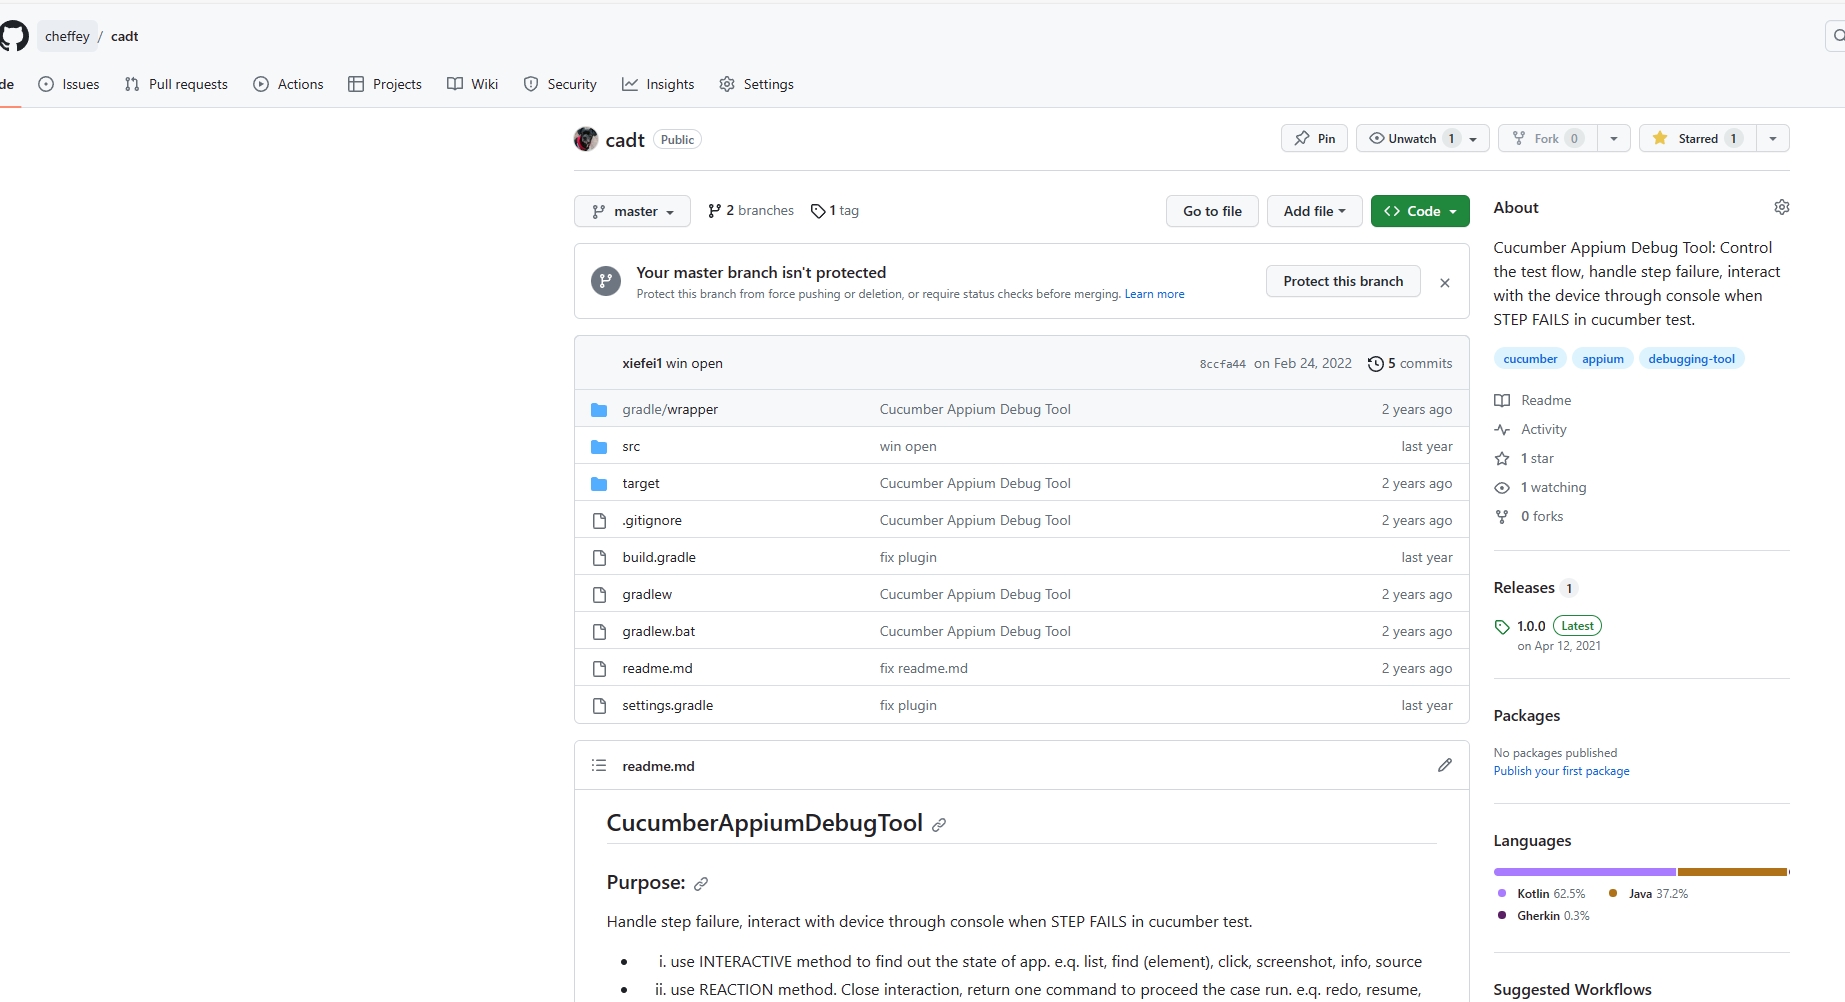Toggle the Starred button to unstar
Screen dimensions: 1845x1002
click(1698, 138)
